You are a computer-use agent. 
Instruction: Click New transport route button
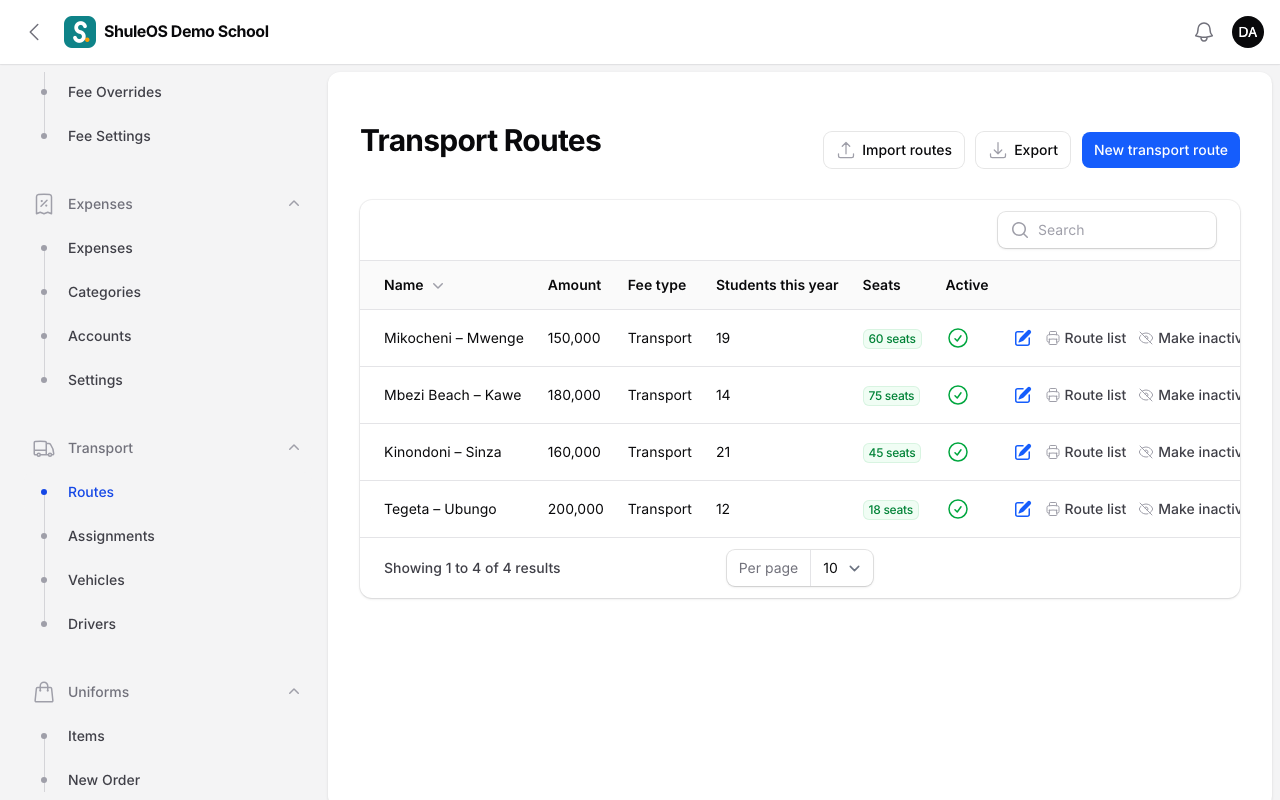[x=1161, y=150]
